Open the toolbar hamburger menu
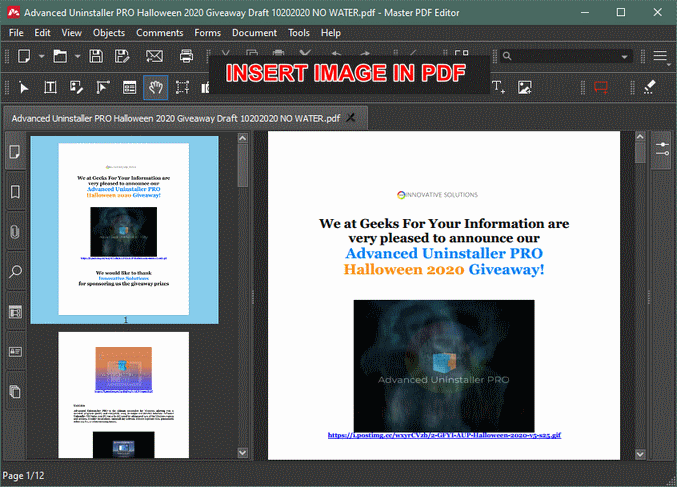Viewport: 677px width, 487px height. click(660, 56)
